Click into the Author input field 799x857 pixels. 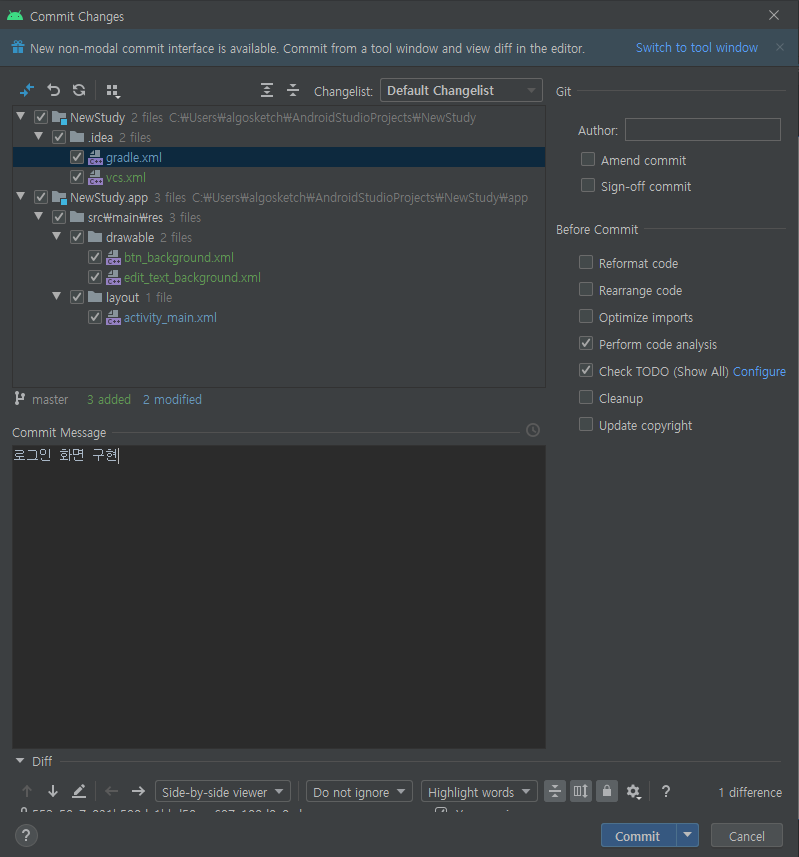coord(703,130)
